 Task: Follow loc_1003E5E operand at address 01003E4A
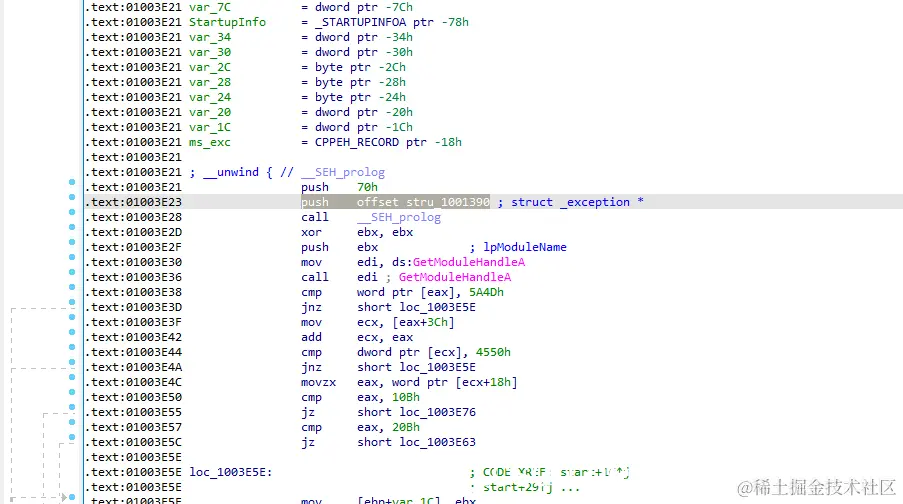[x=438, y=367]
